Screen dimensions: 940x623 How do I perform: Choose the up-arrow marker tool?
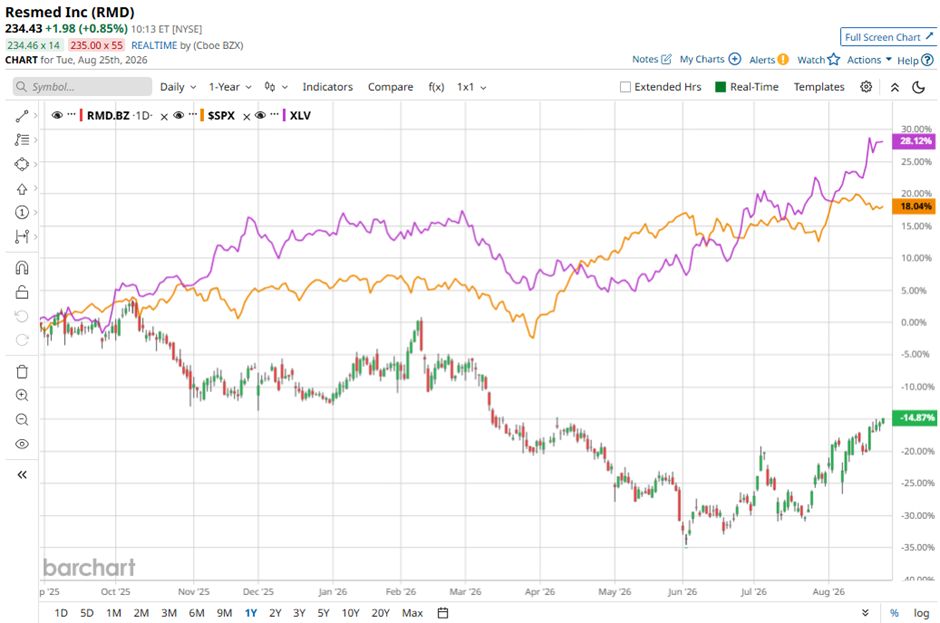pyautogui.click(x=22, y=189)
